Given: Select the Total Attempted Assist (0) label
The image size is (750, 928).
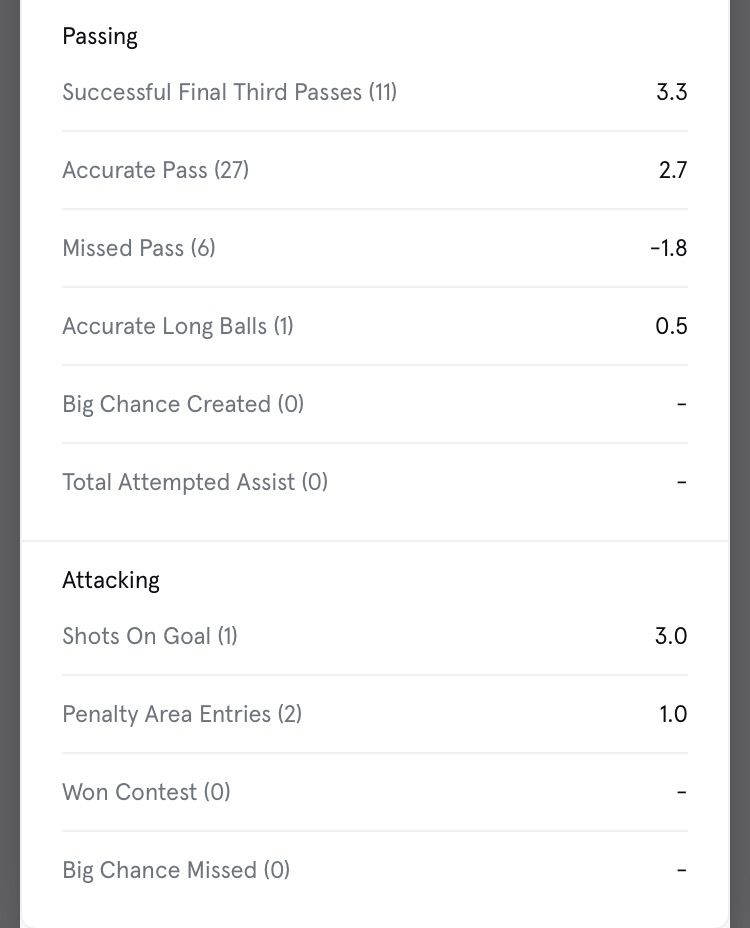Looking at the screenshot, I should [195, 483].
